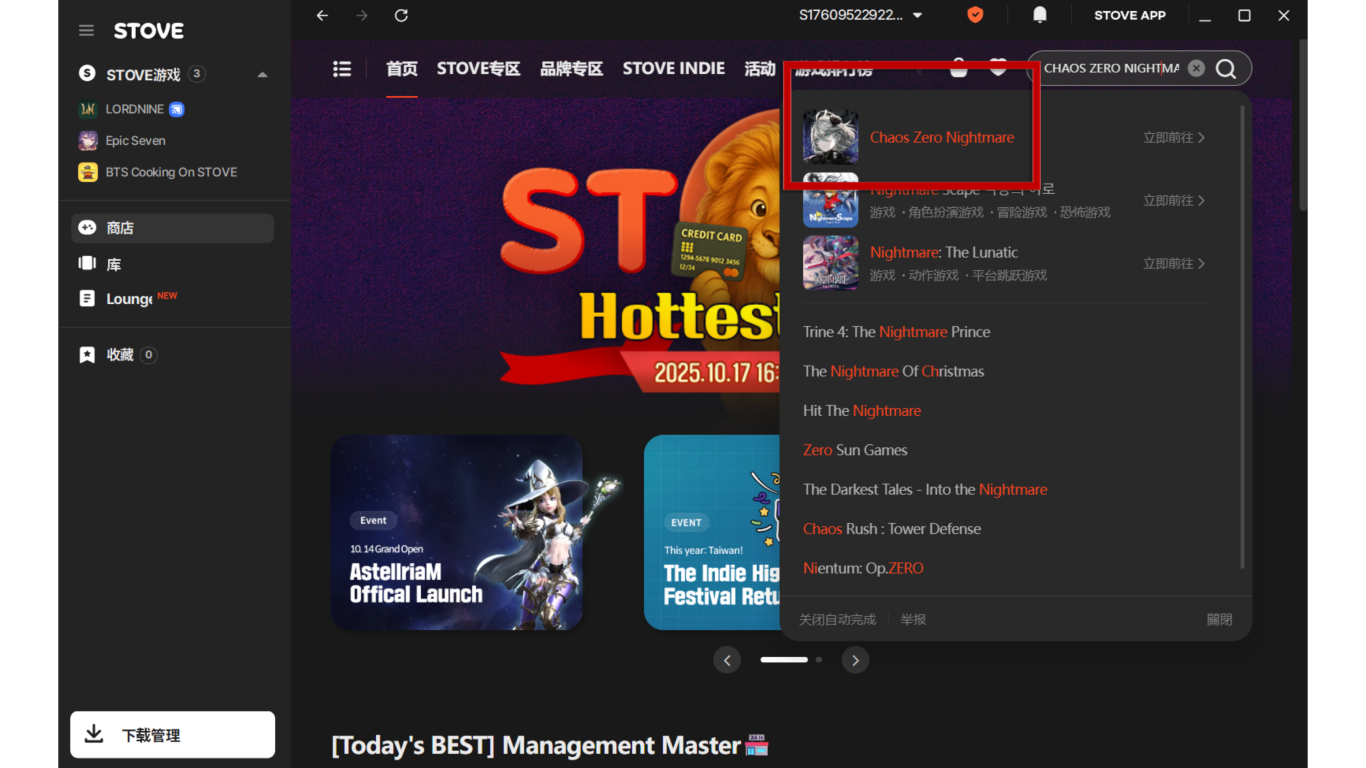Screen dimensions: 1366x768
Task: Clear the search text with X icon
Action: tap(1196, 68)
